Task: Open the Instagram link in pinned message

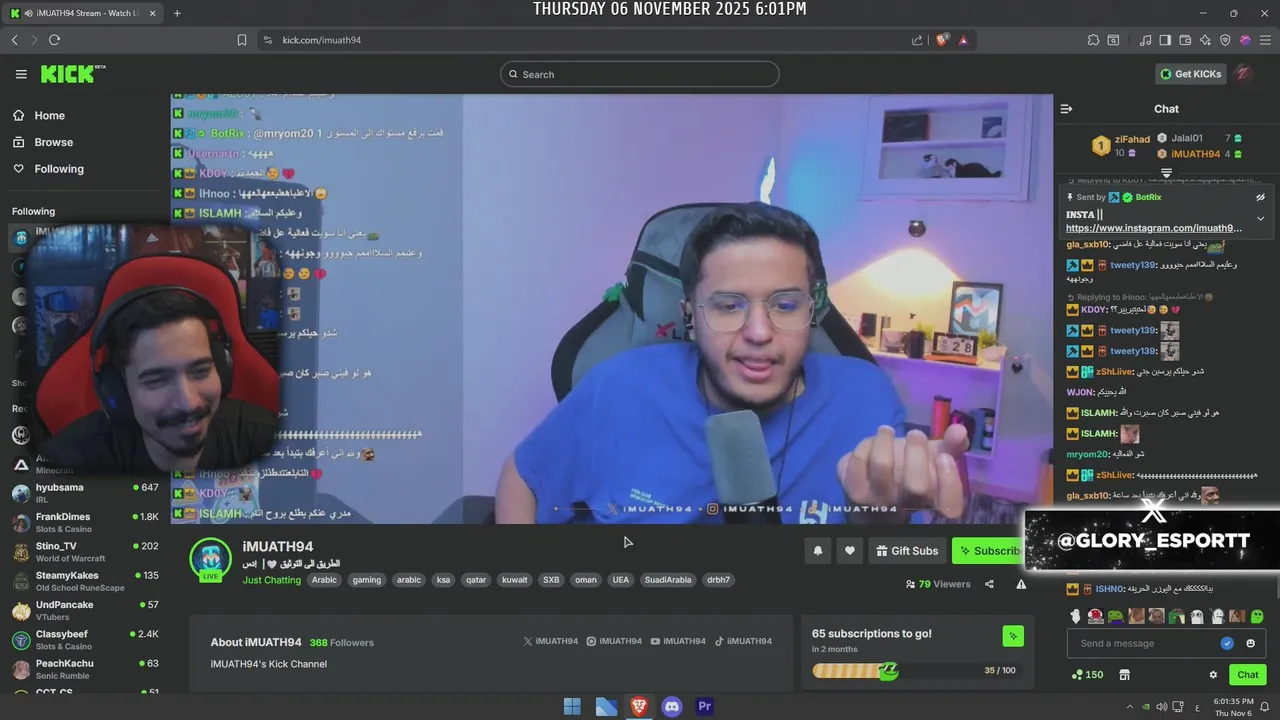Action: (1154, 228)
